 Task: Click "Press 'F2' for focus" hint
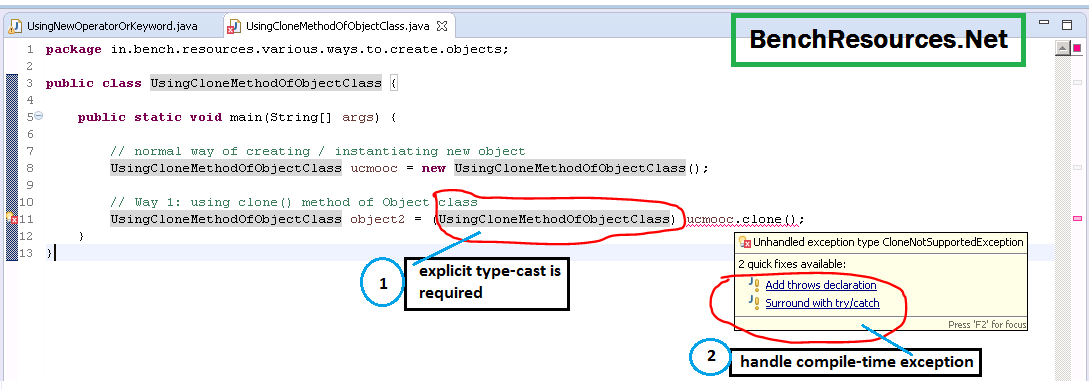click(x=987, y=324)
